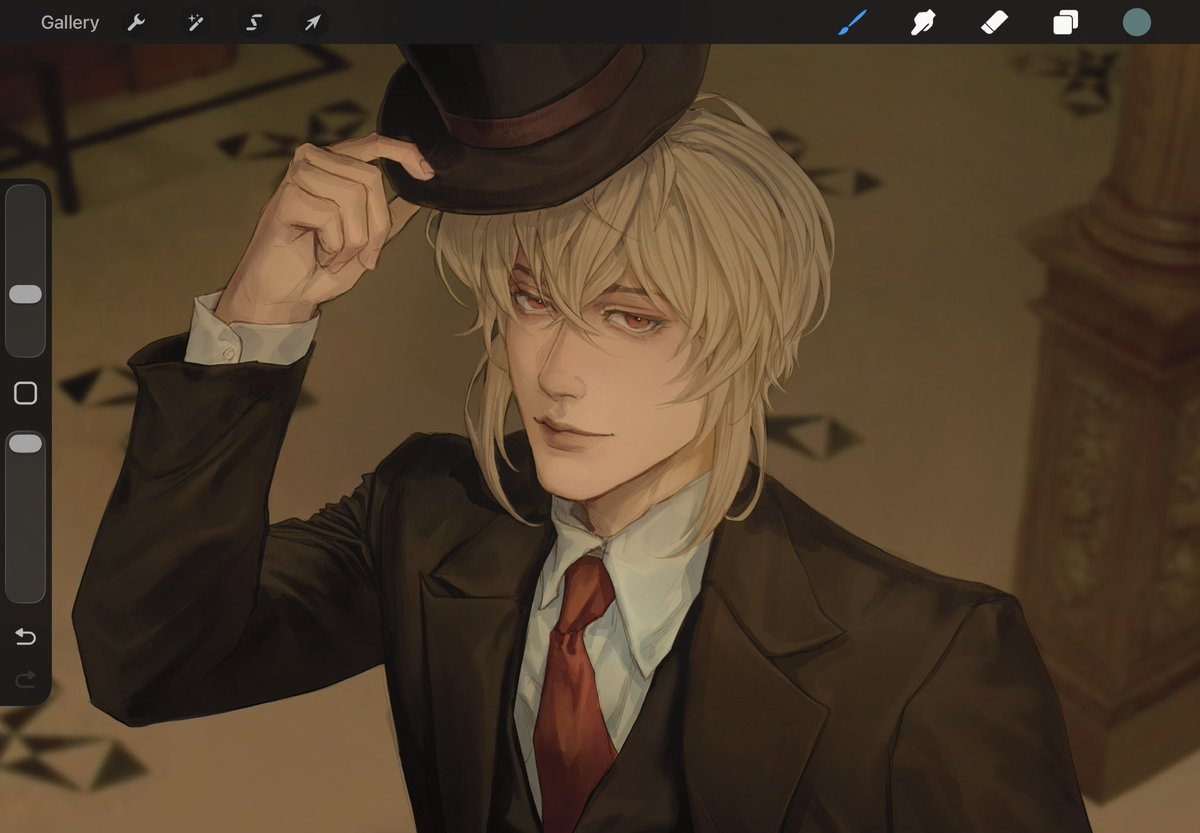
Task: Open the Layers panel
Action: coord(1064,21)
